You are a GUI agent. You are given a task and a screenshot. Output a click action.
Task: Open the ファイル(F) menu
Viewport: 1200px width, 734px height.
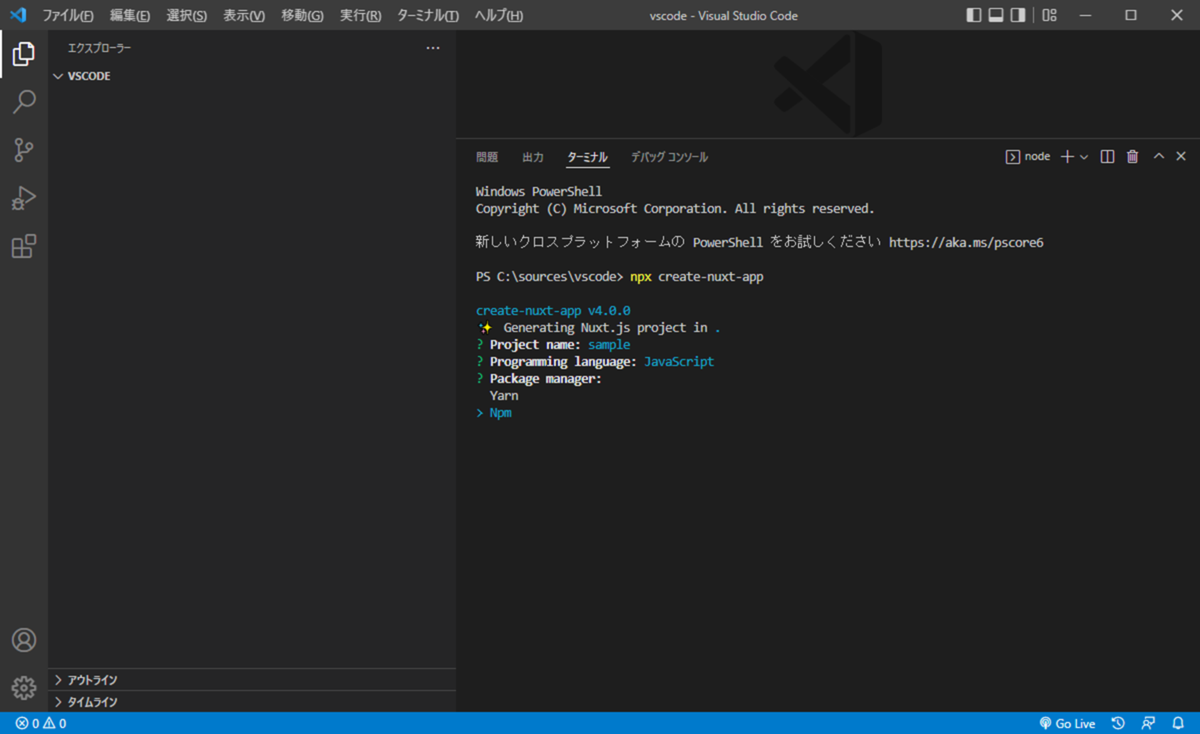tap(68, 16)
